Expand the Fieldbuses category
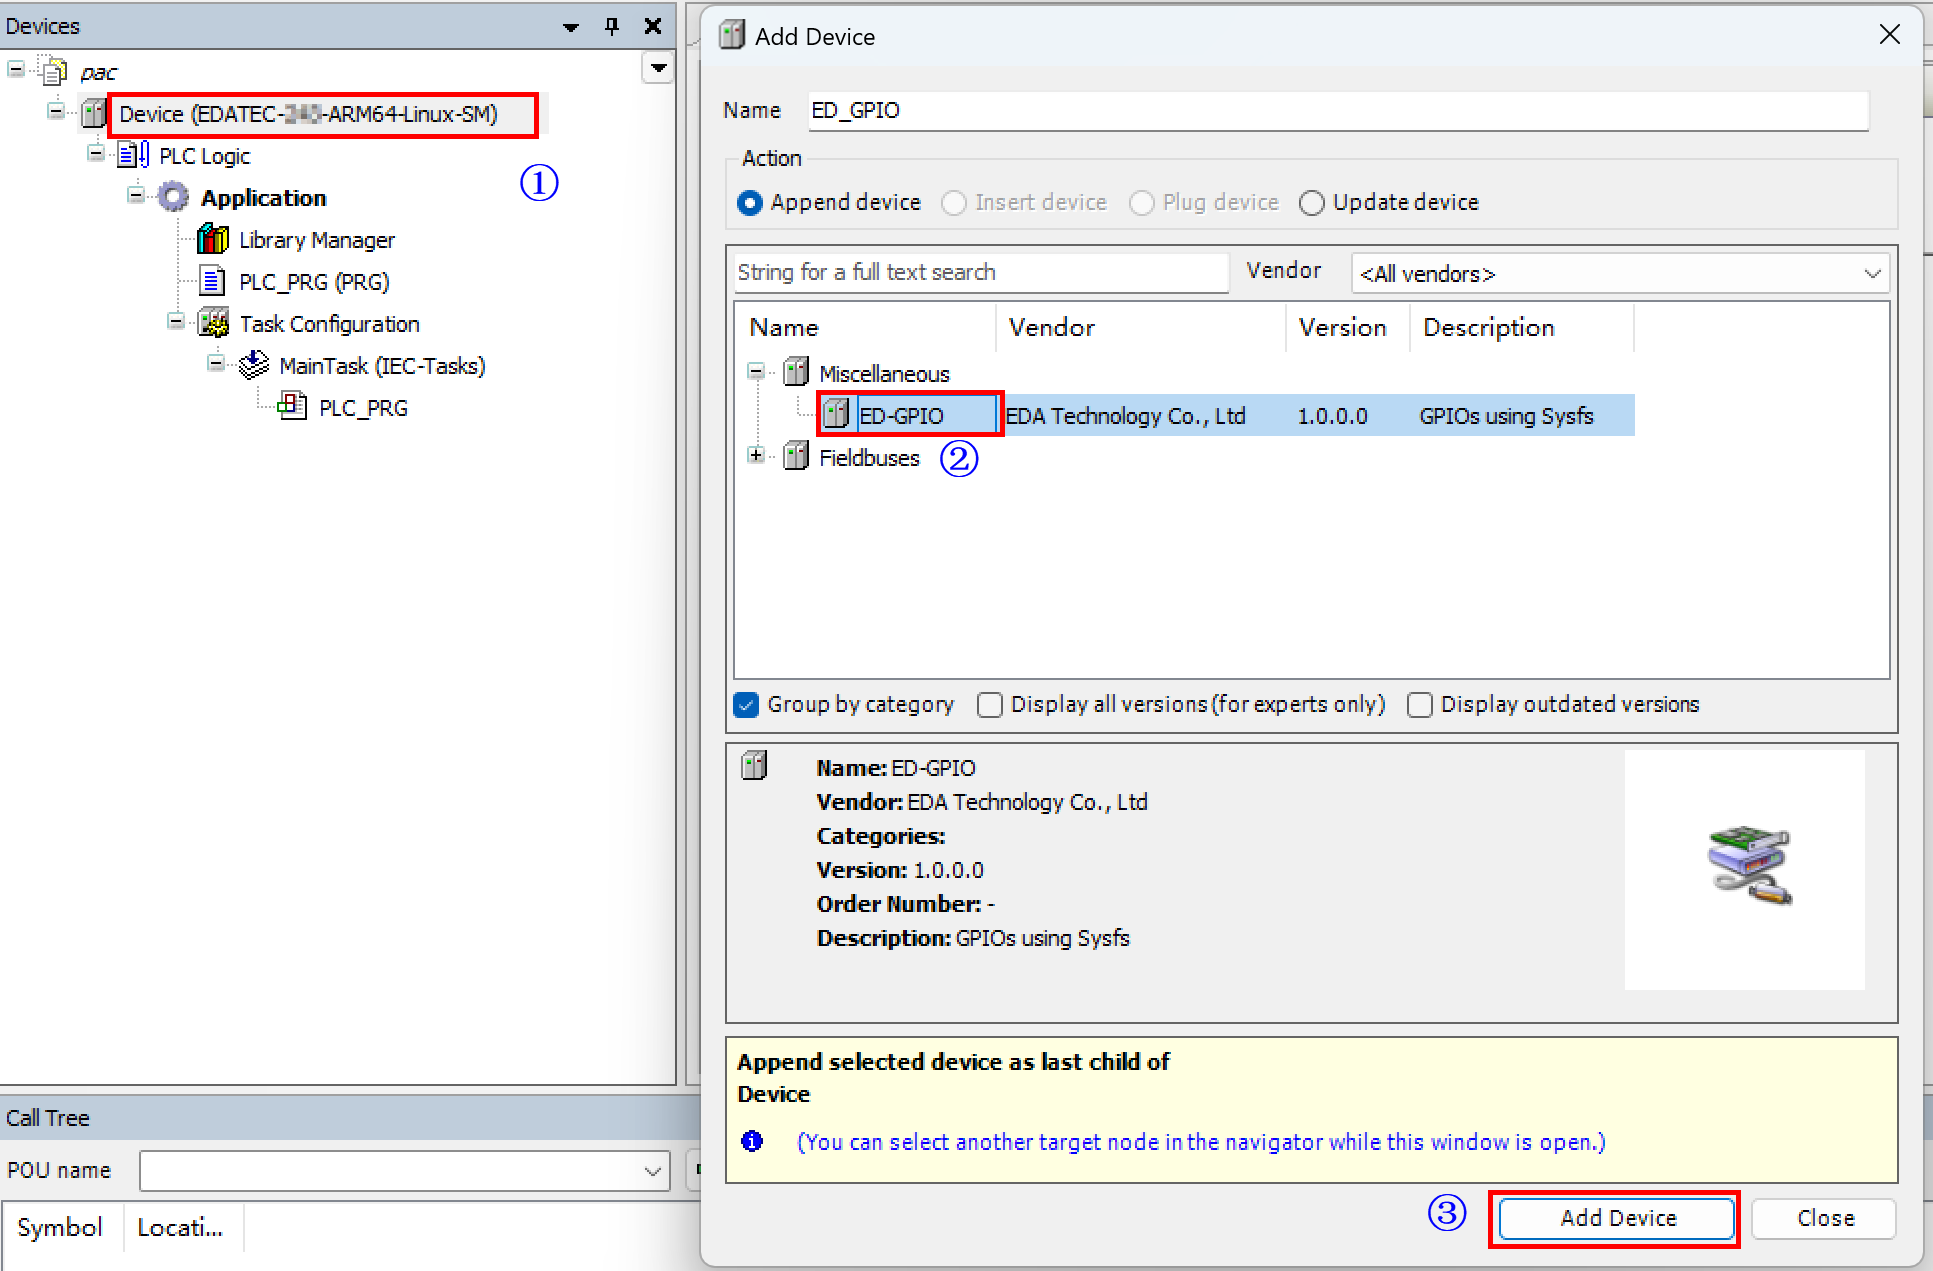1933x1271 pixels. 756,456
